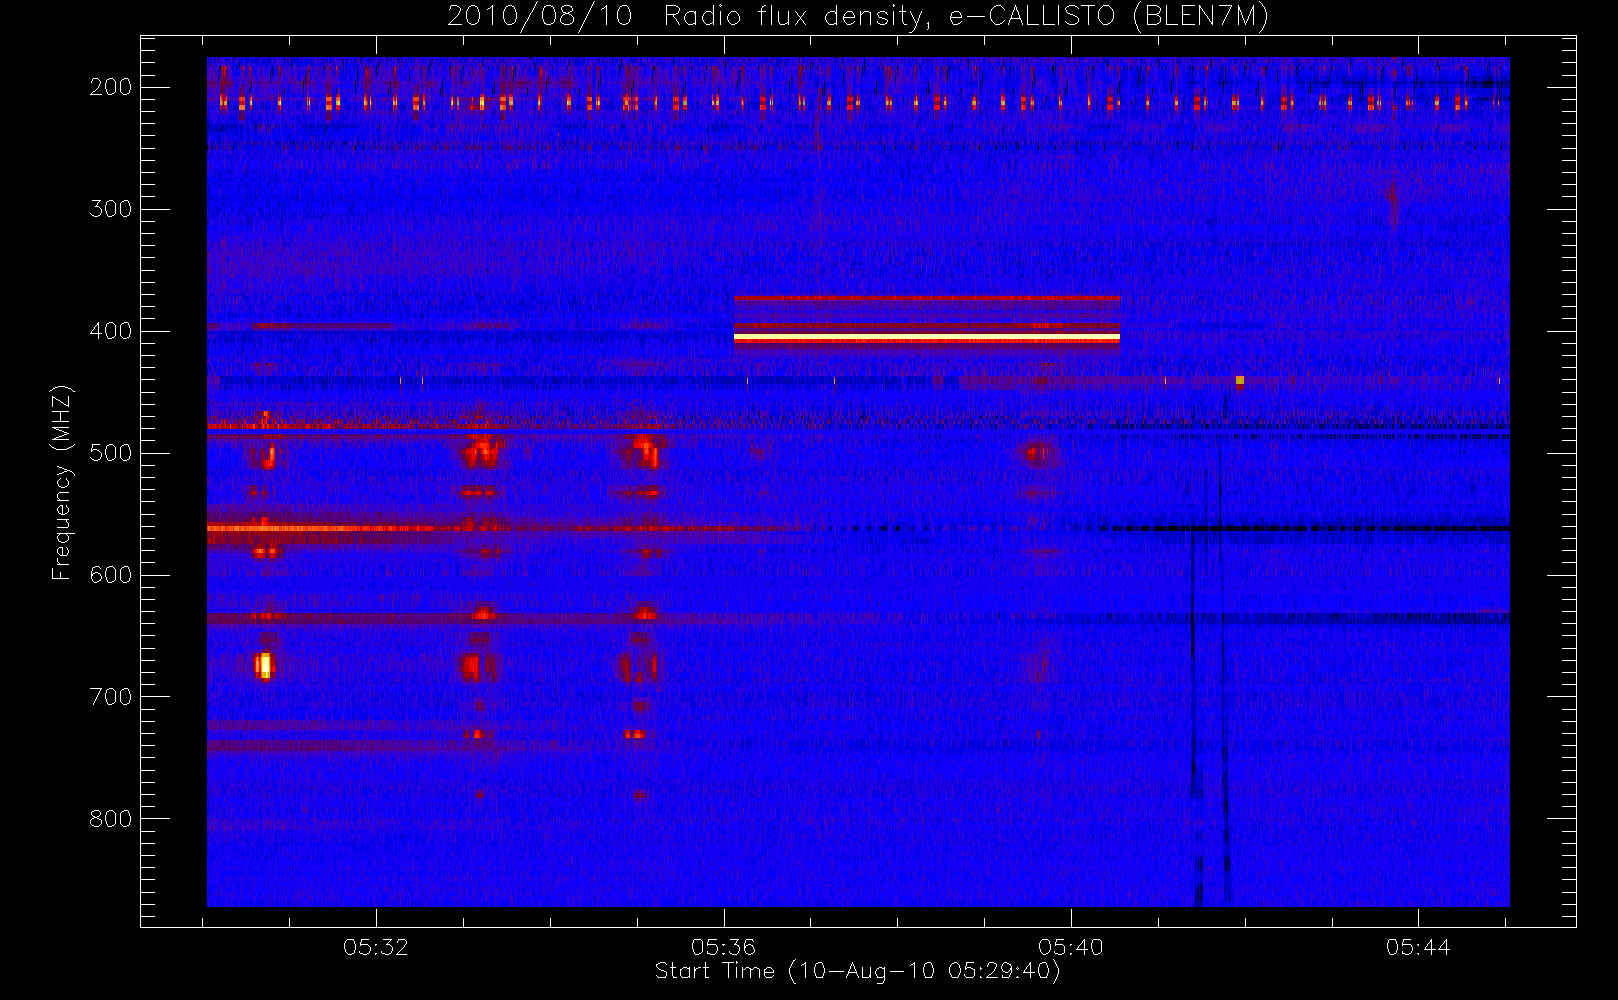The width and height of the screenshot is (1618, 1000).
Task: Click the bright white horizontal band near 405 MHz
Action: point(927,339)
